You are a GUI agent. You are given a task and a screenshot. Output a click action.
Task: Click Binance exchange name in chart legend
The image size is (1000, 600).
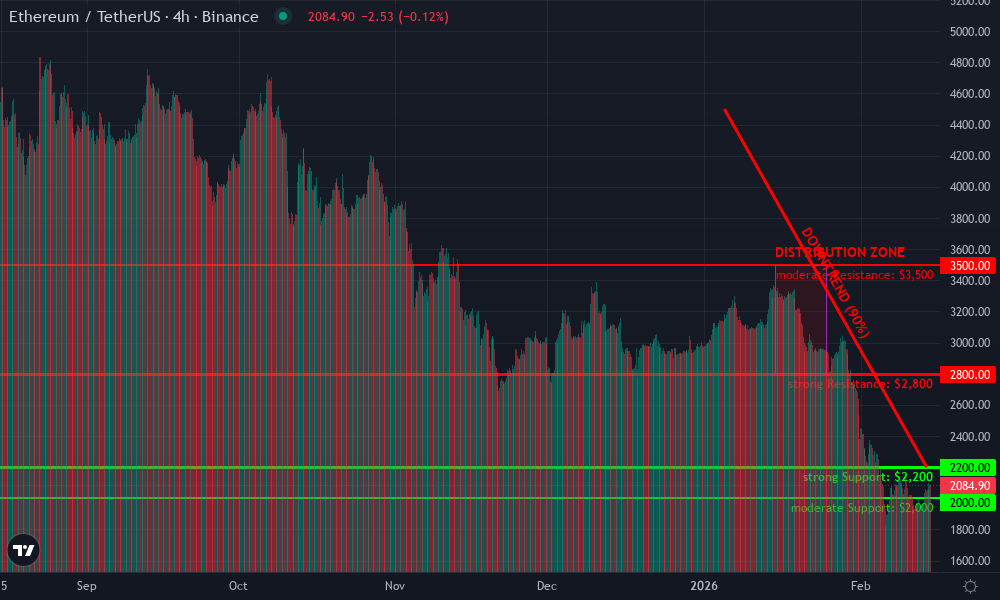(230, 17)
